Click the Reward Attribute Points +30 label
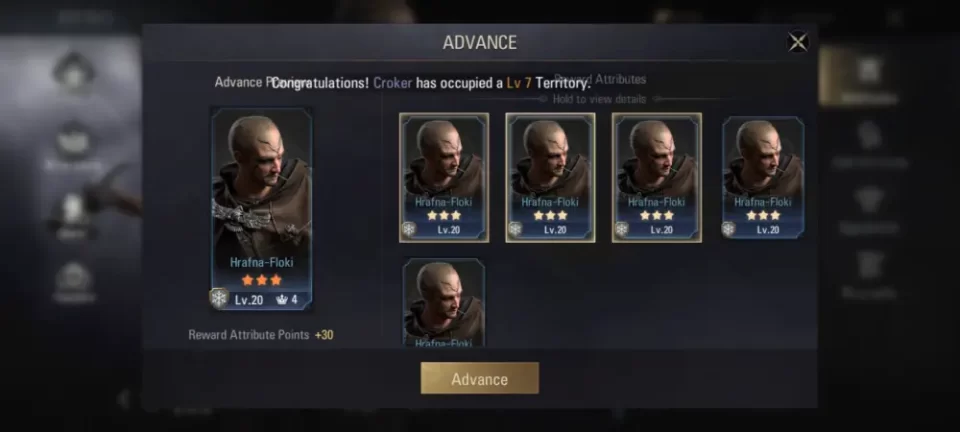This screenshot has width=960, height=432. click(261, 335)
